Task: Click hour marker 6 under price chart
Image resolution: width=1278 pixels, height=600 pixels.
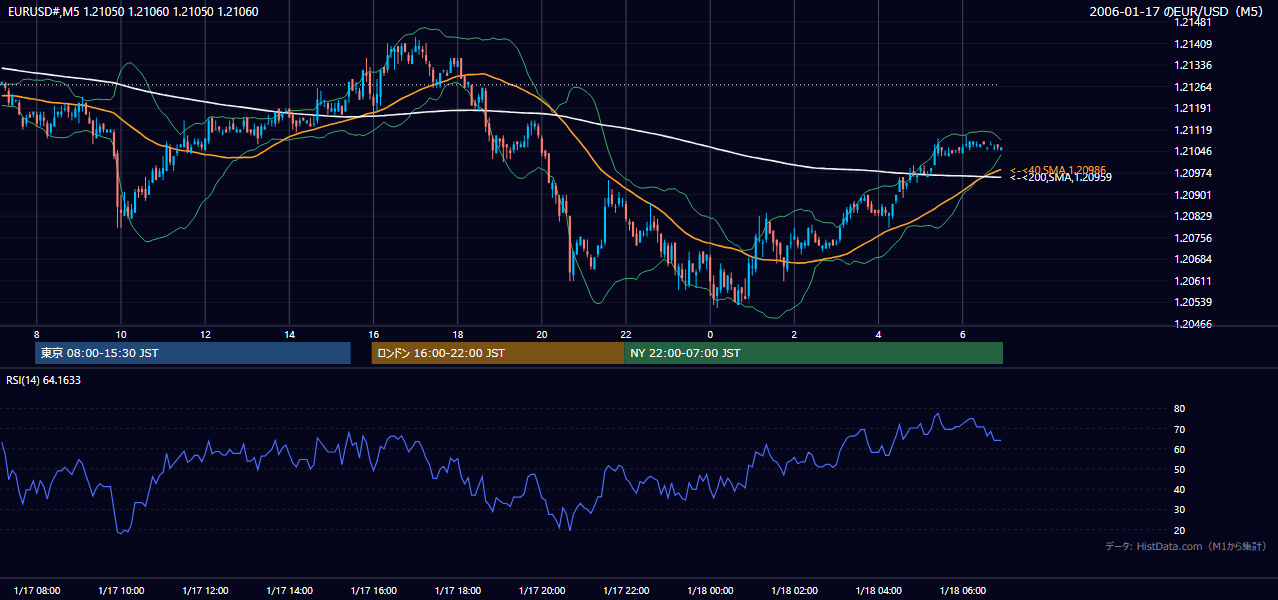Action: (x=962, y=334)
